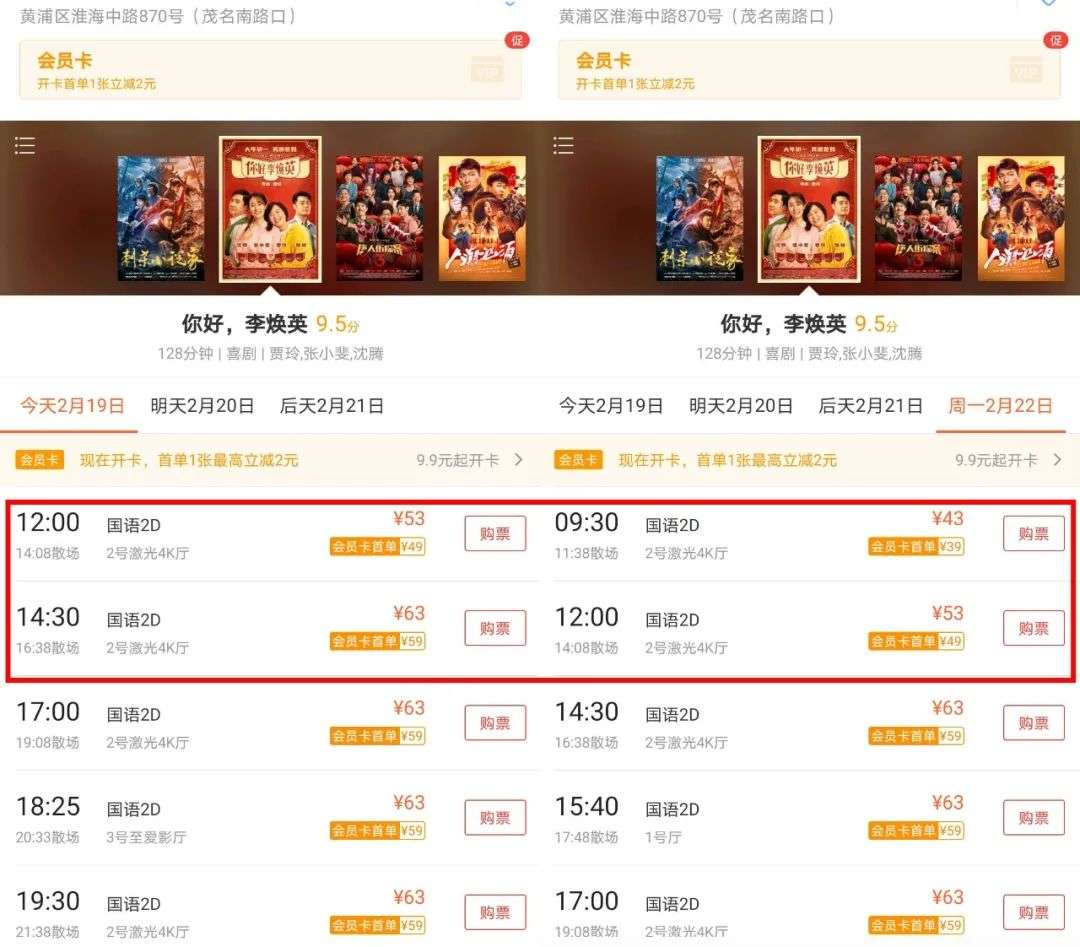The width and height of the screenshot is (1080, 947).
Task: Switch to 后天2月21日 tab in left panel
Action: 331,406
